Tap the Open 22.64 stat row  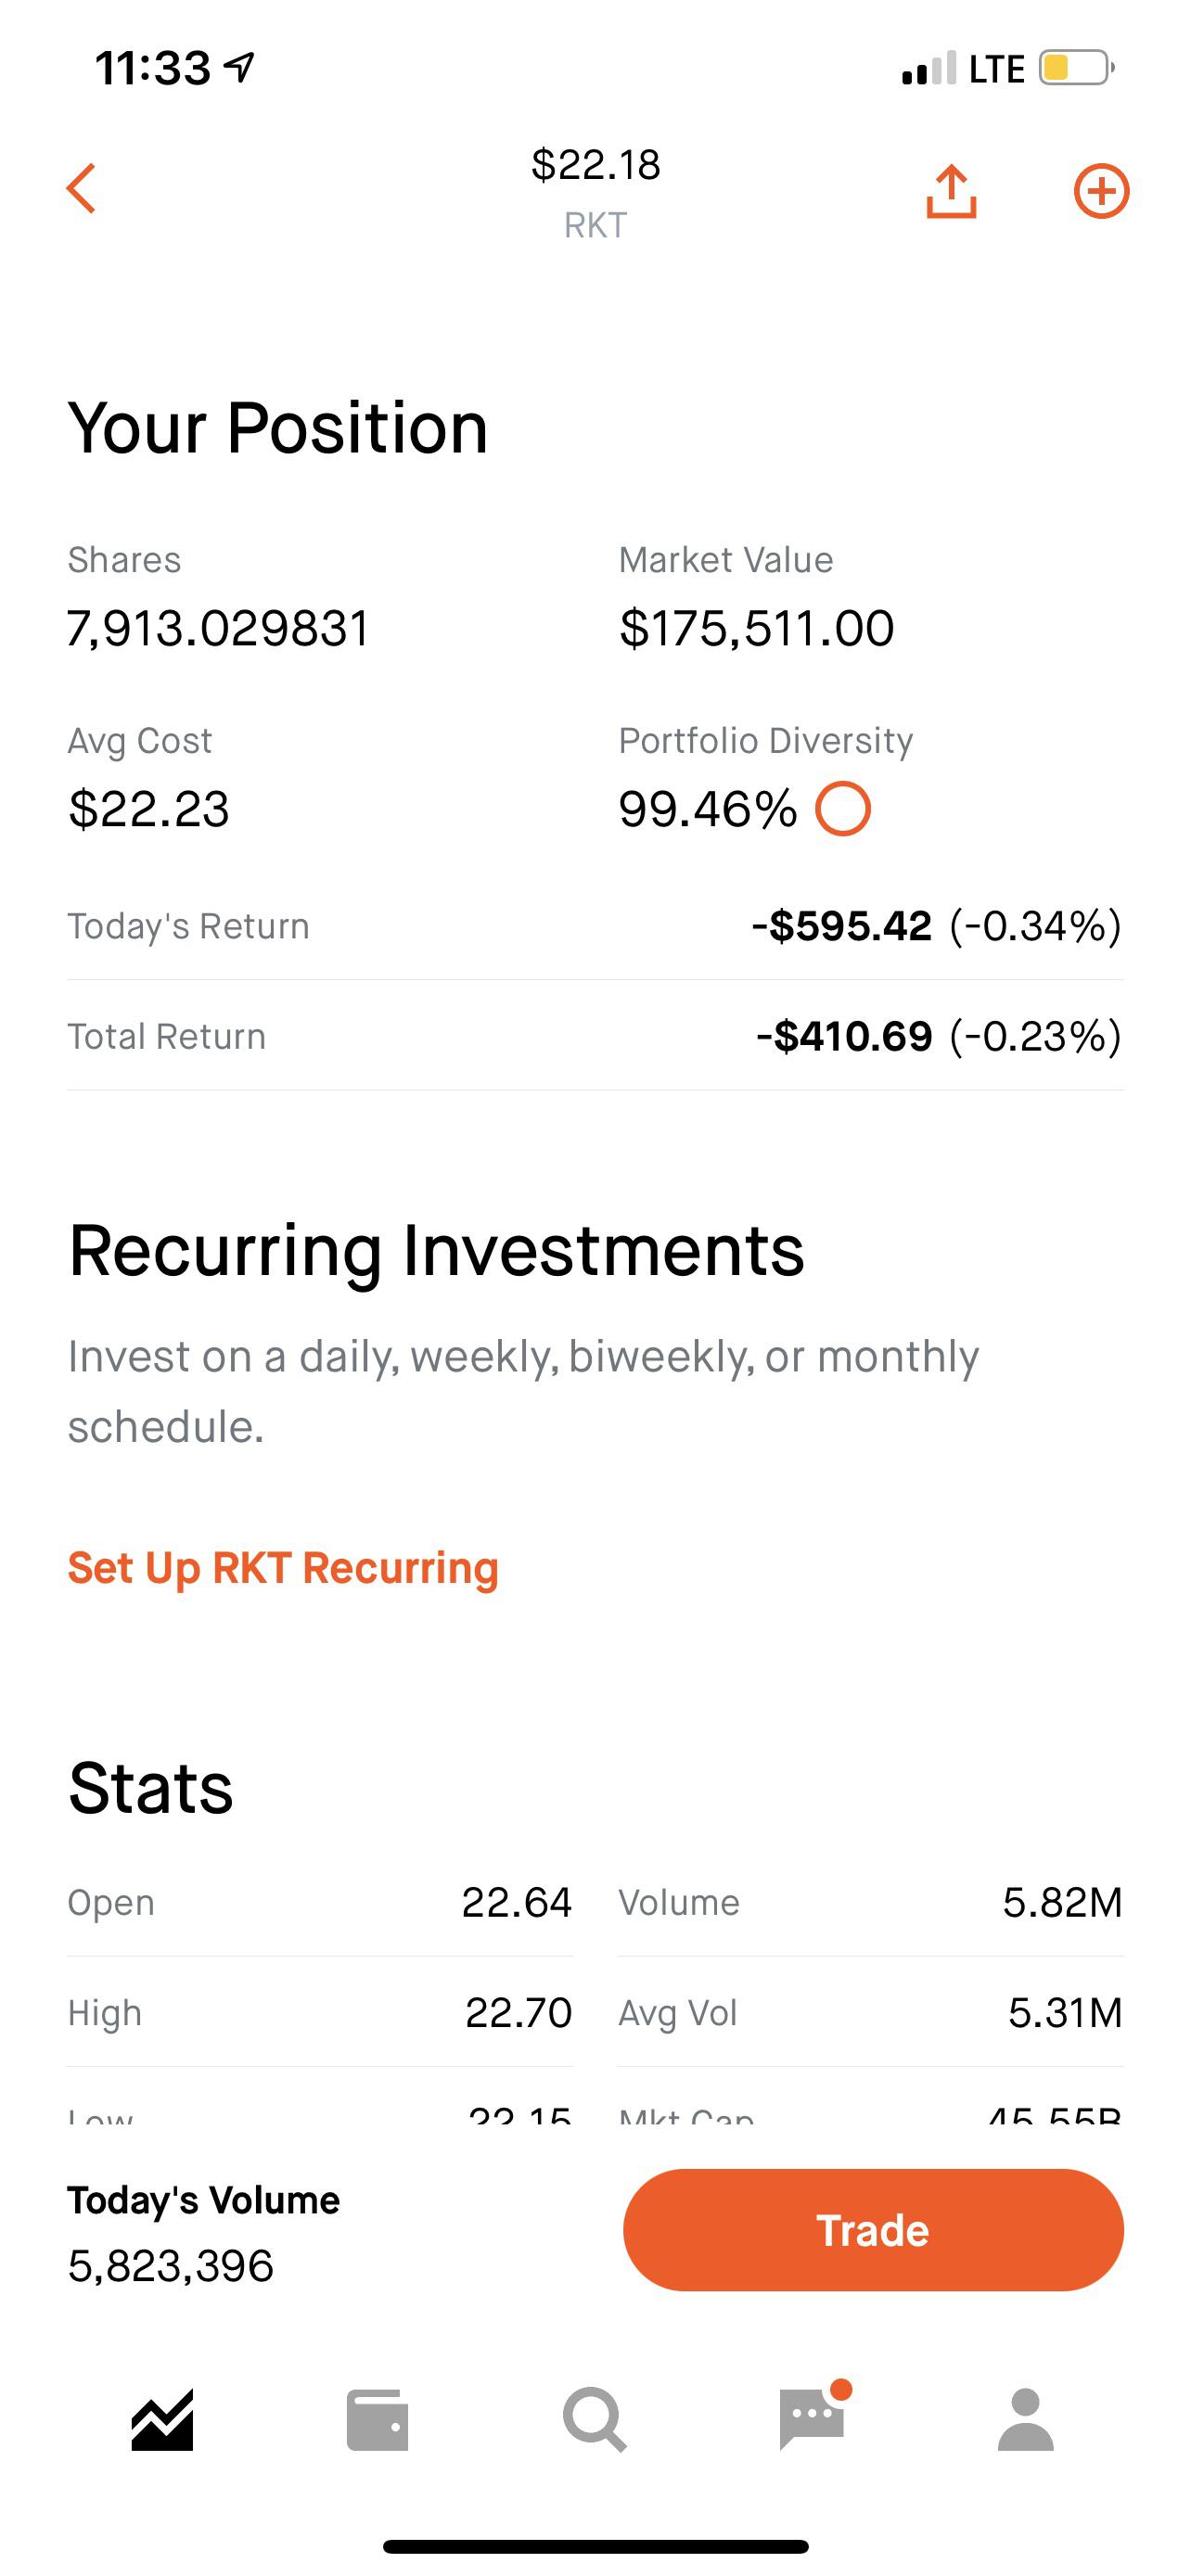point(319,1902)
